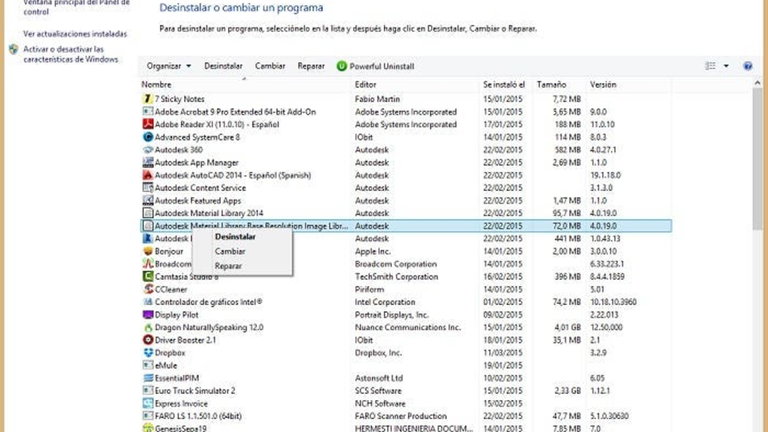Click the Express Invoice icon
The width and height of the screenshot is (768, 432).
[147, 404]
